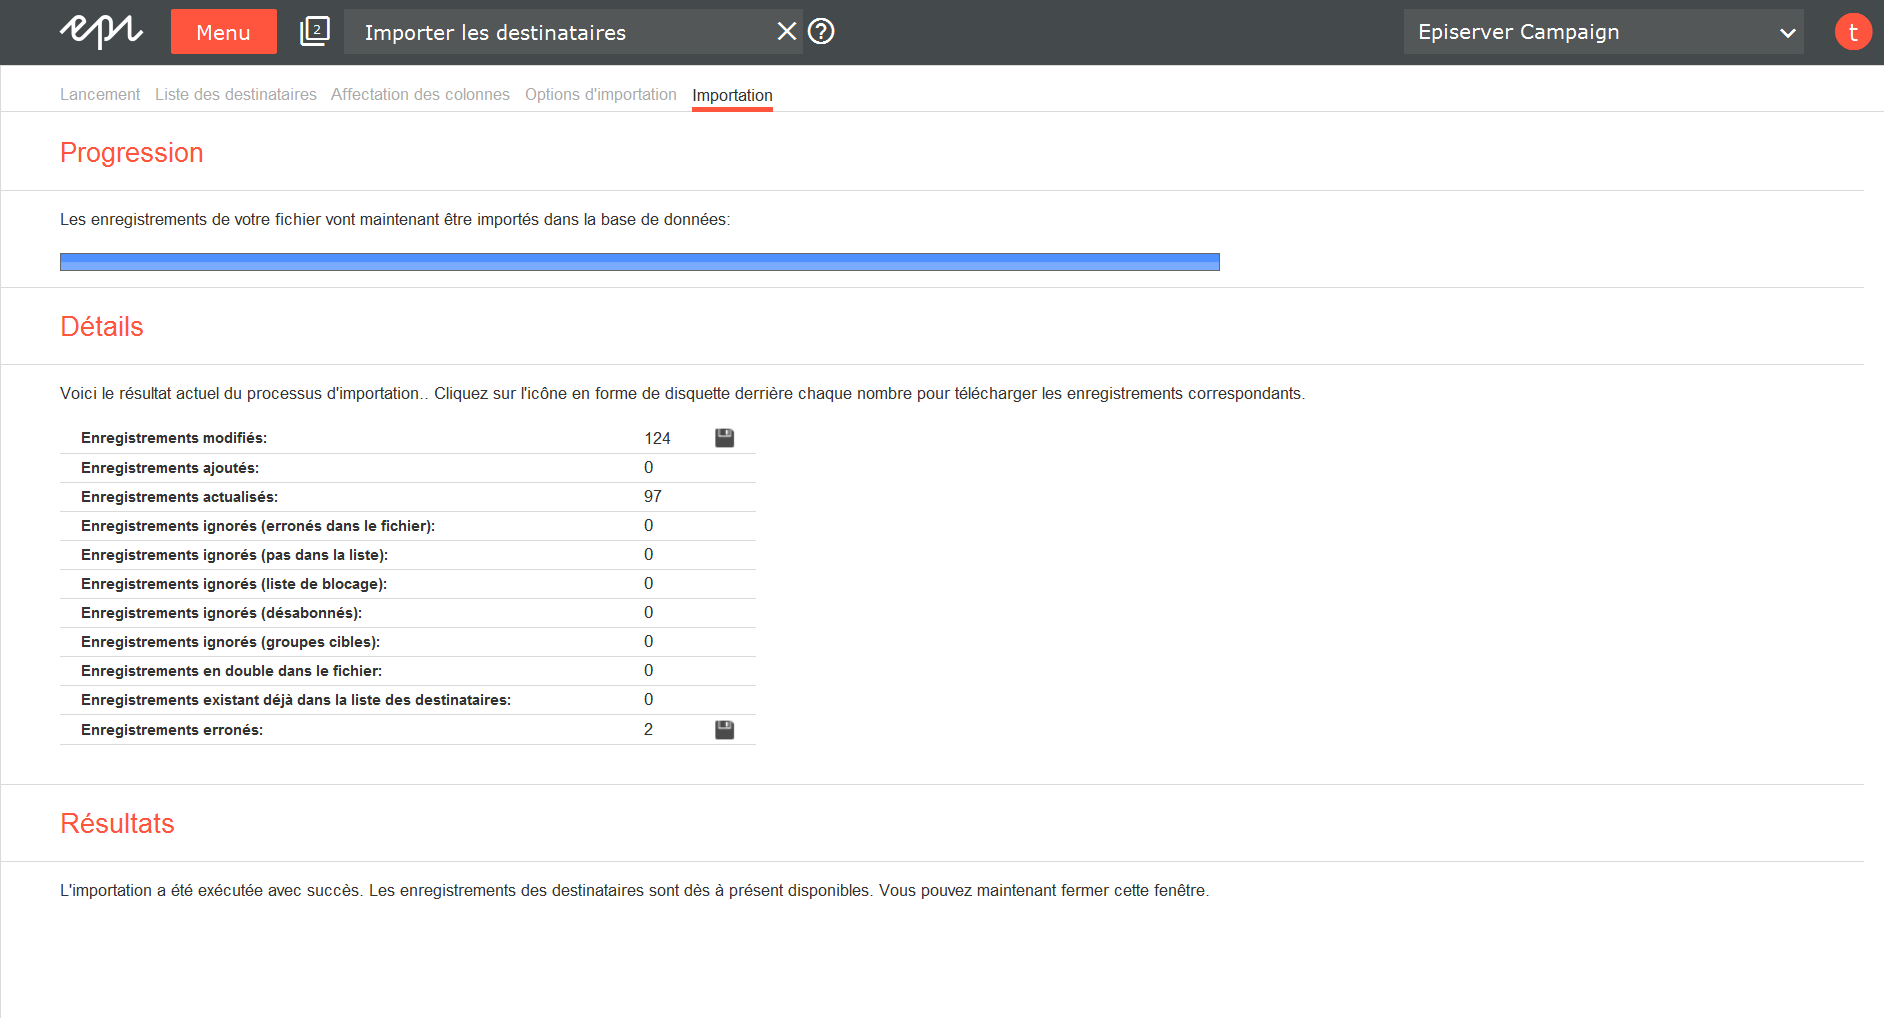Close the Importer les destinataires window
Screen dimensions: 1884x1018
pyautogui.click(x=787, y=31)
